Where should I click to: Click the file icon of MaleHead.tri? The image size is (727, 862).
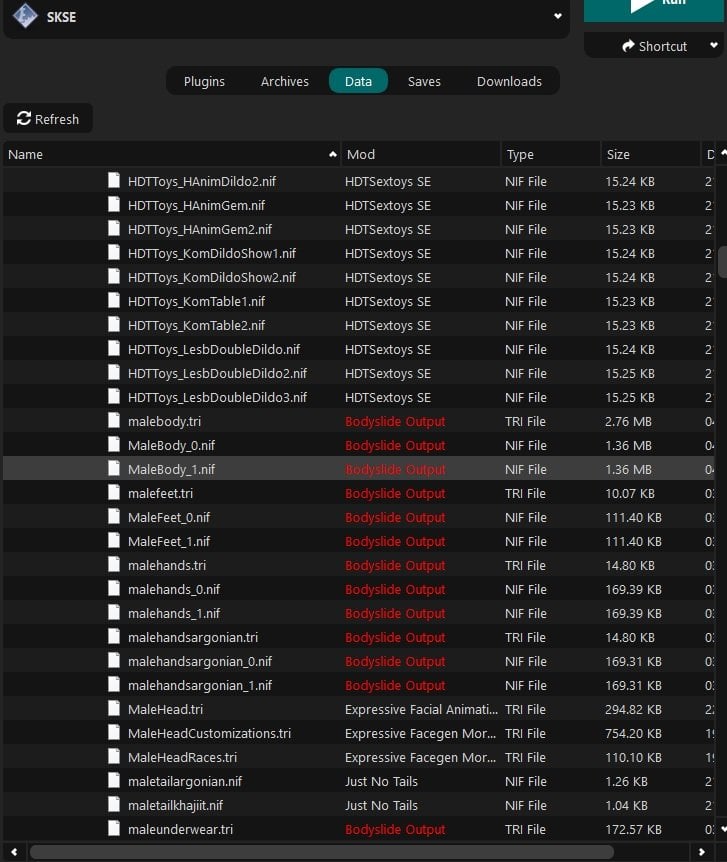coord(114,709)
